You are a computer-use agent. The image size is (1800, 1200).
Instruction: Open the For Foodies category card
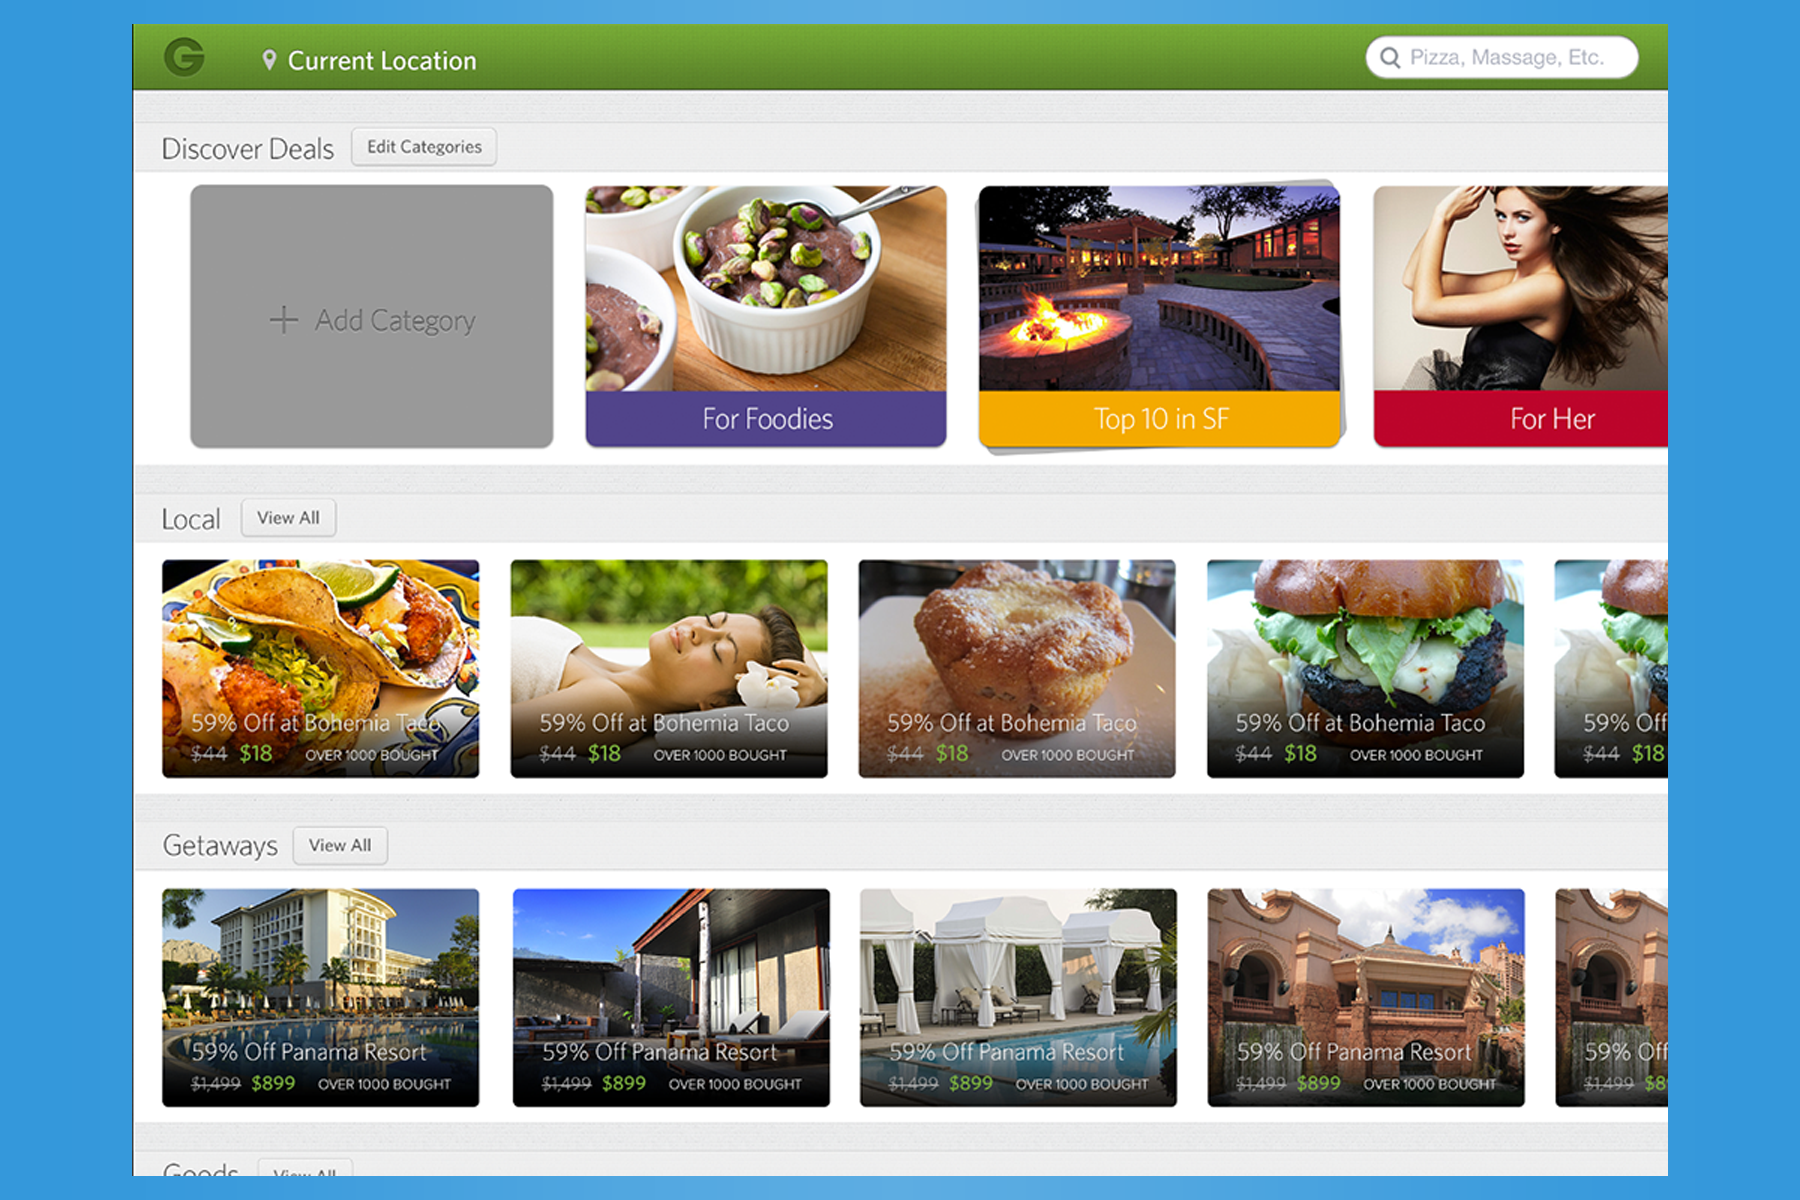coord(766,316)
